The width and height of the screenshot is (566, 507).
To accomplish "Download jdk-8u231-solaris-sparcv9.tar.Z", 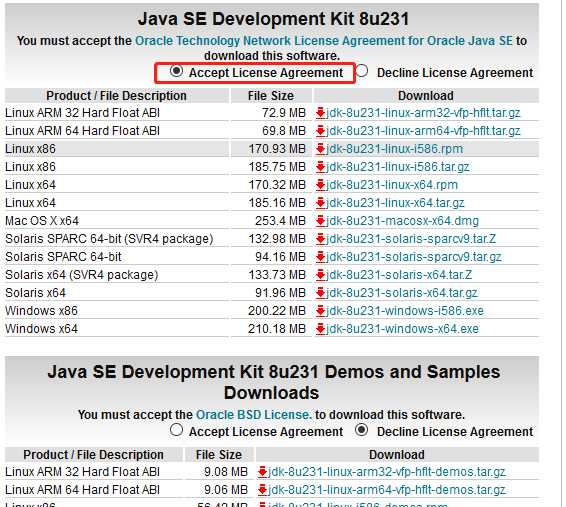I will (411, 239).
